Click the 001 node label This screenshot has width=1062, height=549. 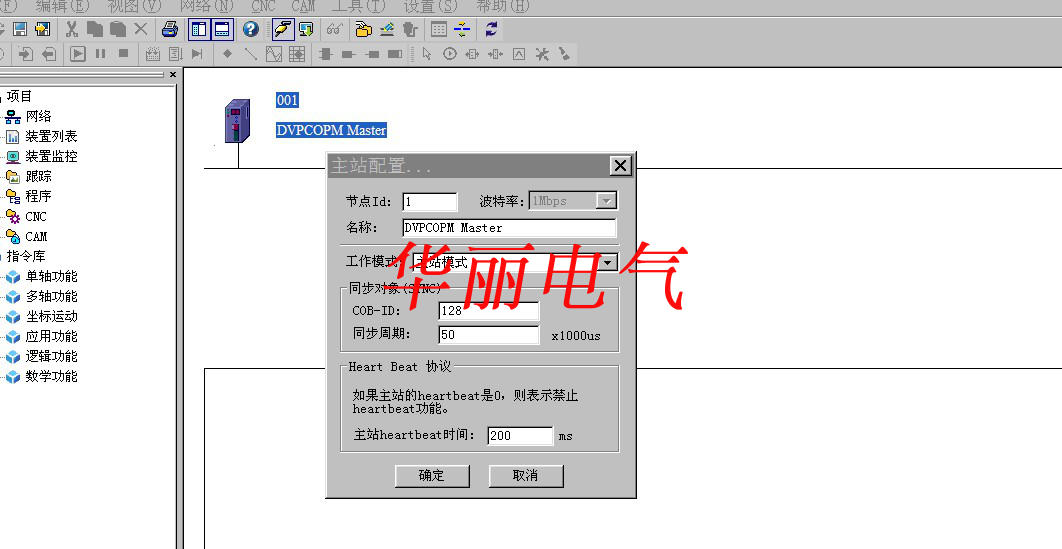point(287,100)
